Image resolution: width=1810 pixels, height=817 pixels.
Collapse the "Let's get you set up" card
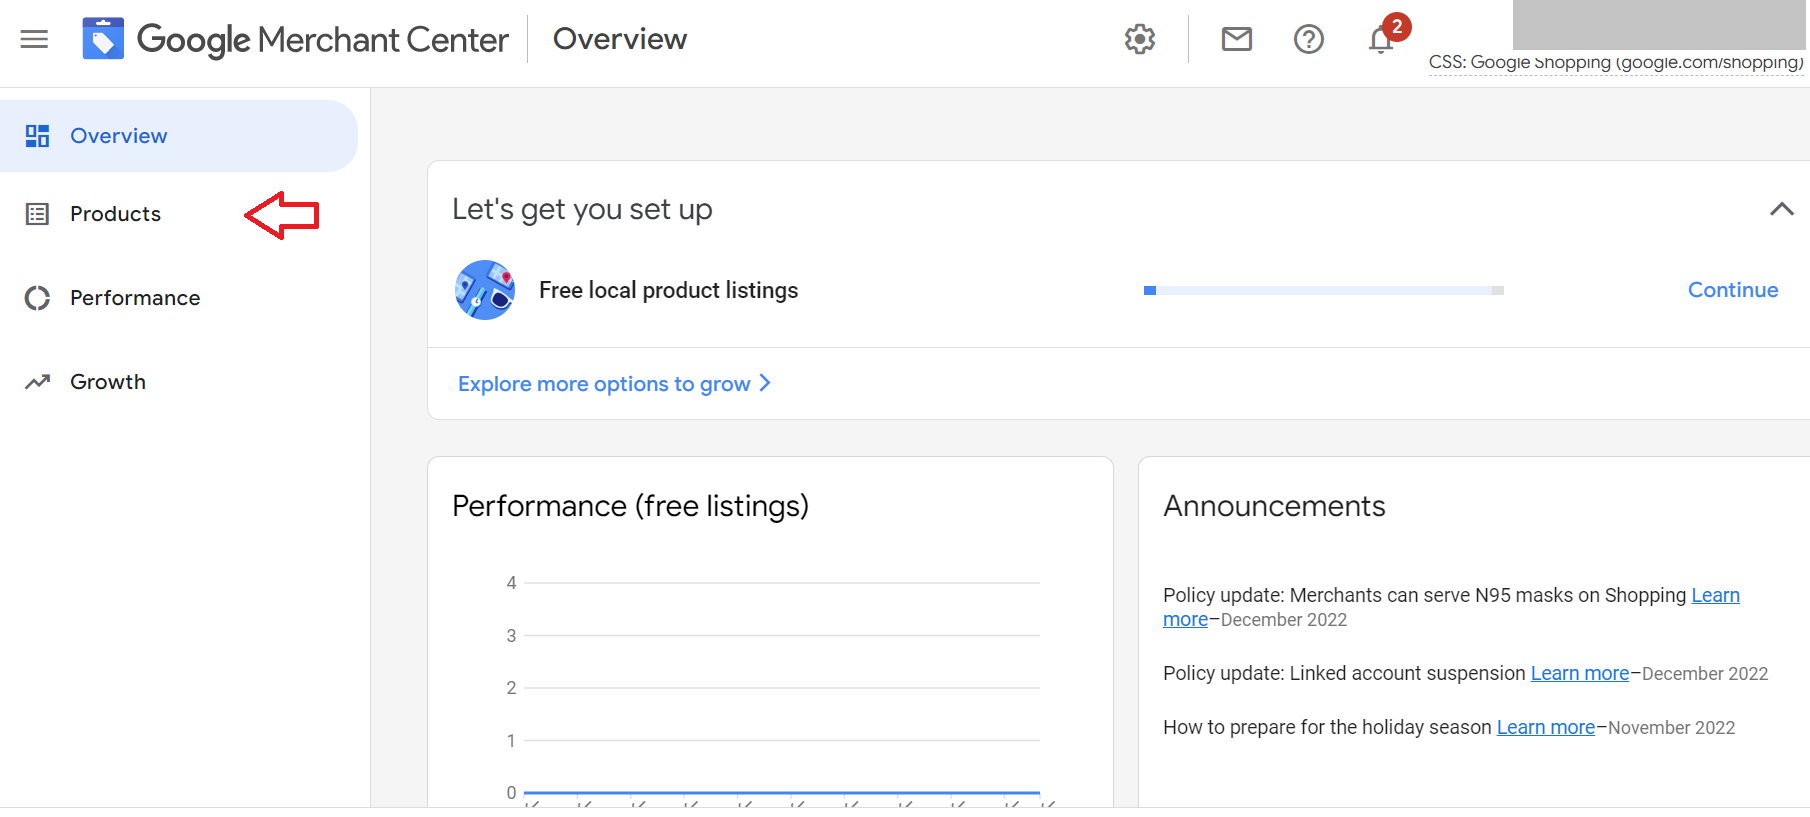pyautogui.click(x=1782, y=209)
